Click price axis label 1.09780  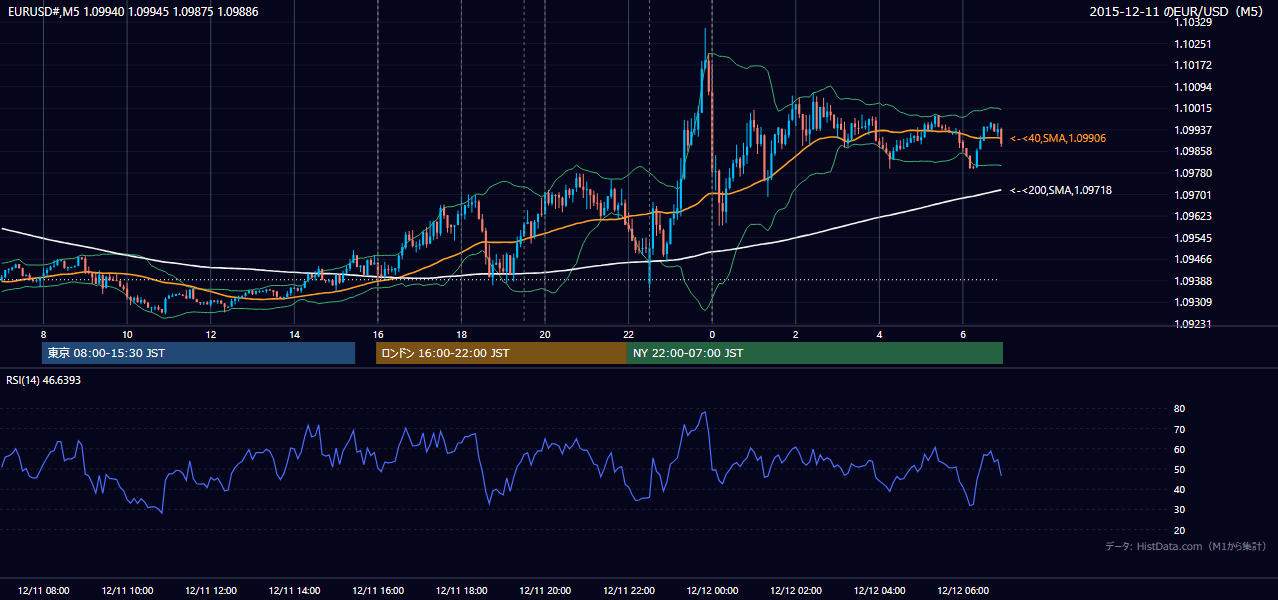tap(1194, 173)
